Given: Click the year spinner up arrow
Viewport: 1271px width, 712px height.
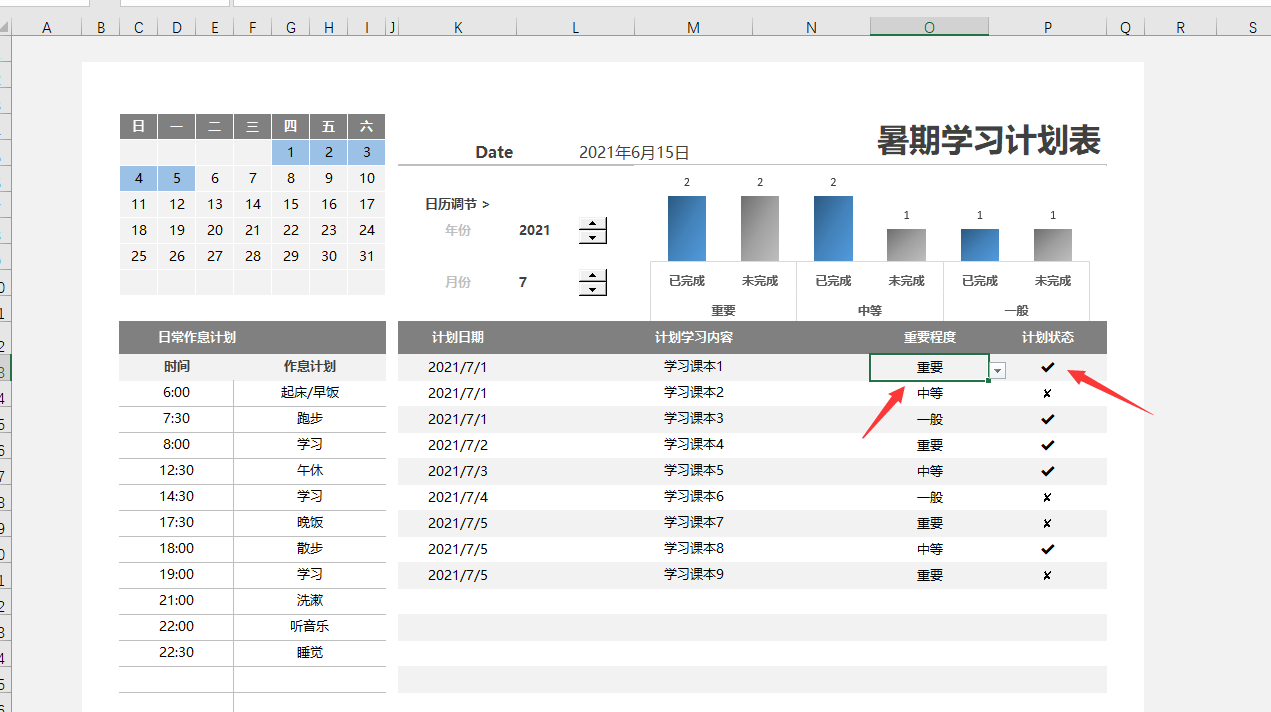Looking at the screenshot, I should click(x=593, y=224).
